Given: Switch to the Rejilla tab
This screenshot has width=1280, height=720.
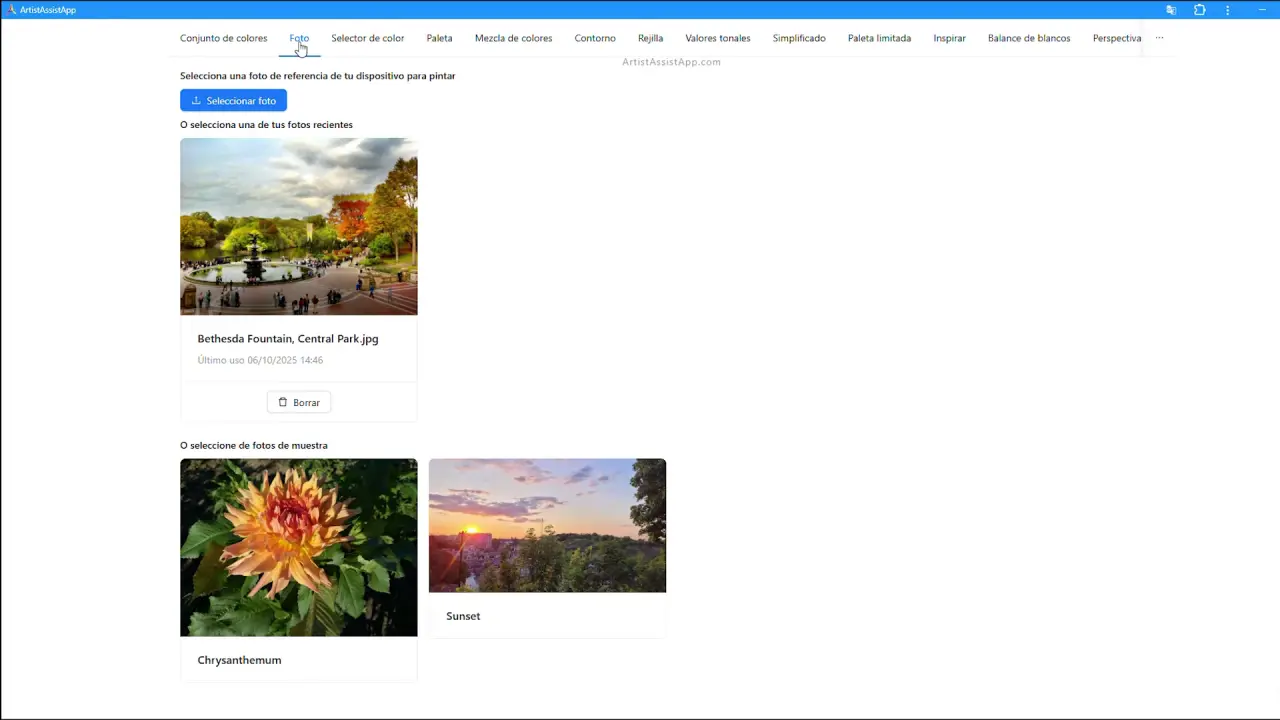Looking at the screenshot, I should click(x=650, y=38).
